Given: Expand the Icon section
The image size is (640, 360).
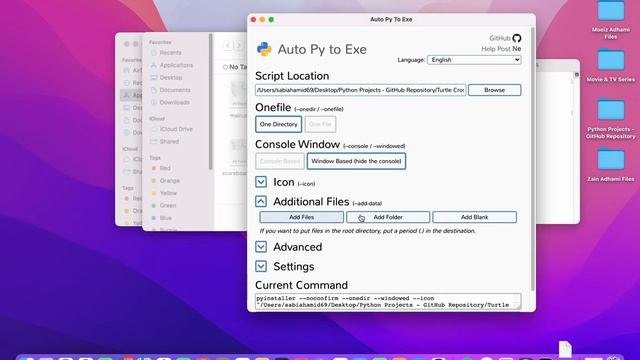Looking at the screenshot, I should [261, 182].
